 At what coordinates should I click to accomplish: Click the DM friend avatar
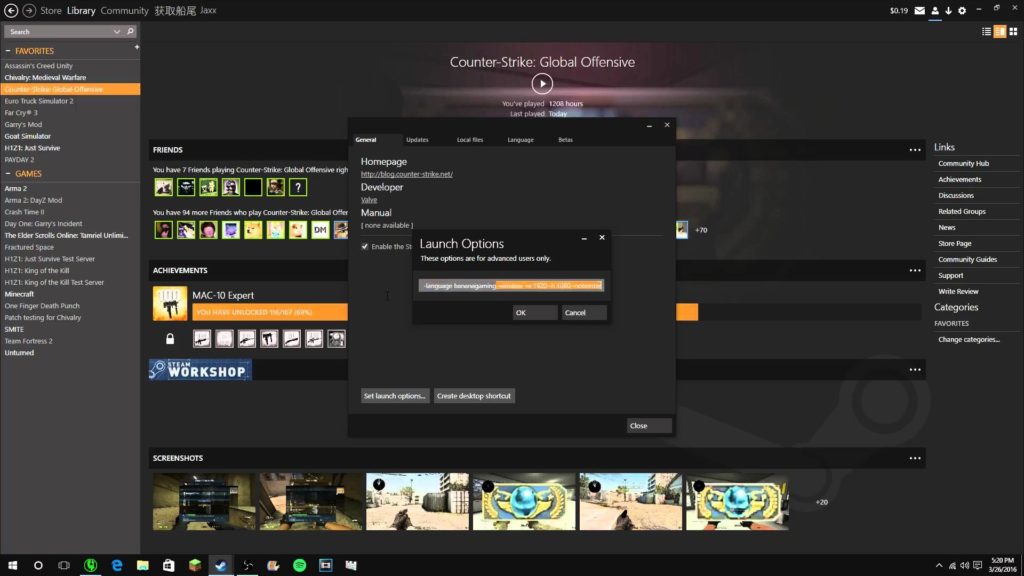point(320,230)
